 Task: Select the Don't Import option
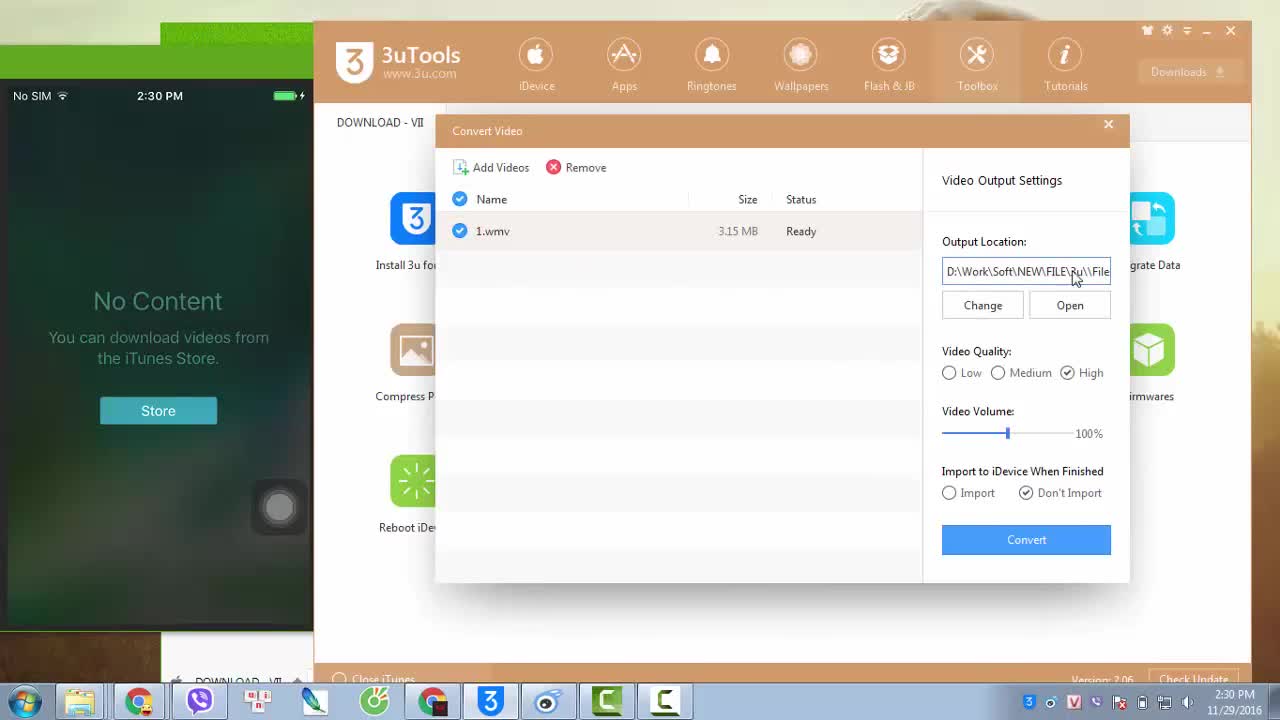click(1026, 493)
